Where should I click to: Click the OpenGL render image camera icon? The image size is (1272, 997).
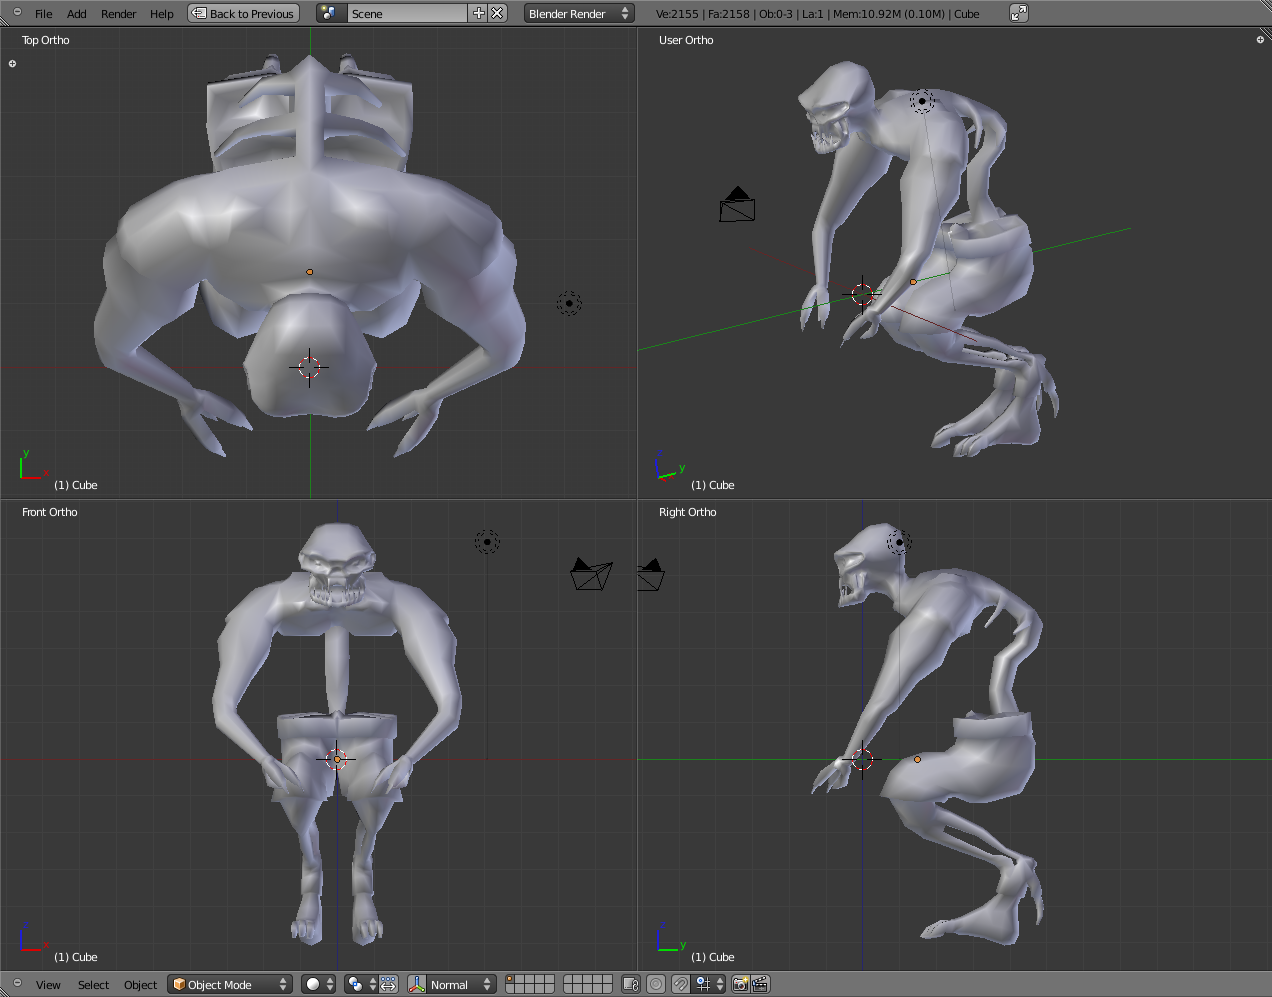pyautogui.click(x=740, y=985)
